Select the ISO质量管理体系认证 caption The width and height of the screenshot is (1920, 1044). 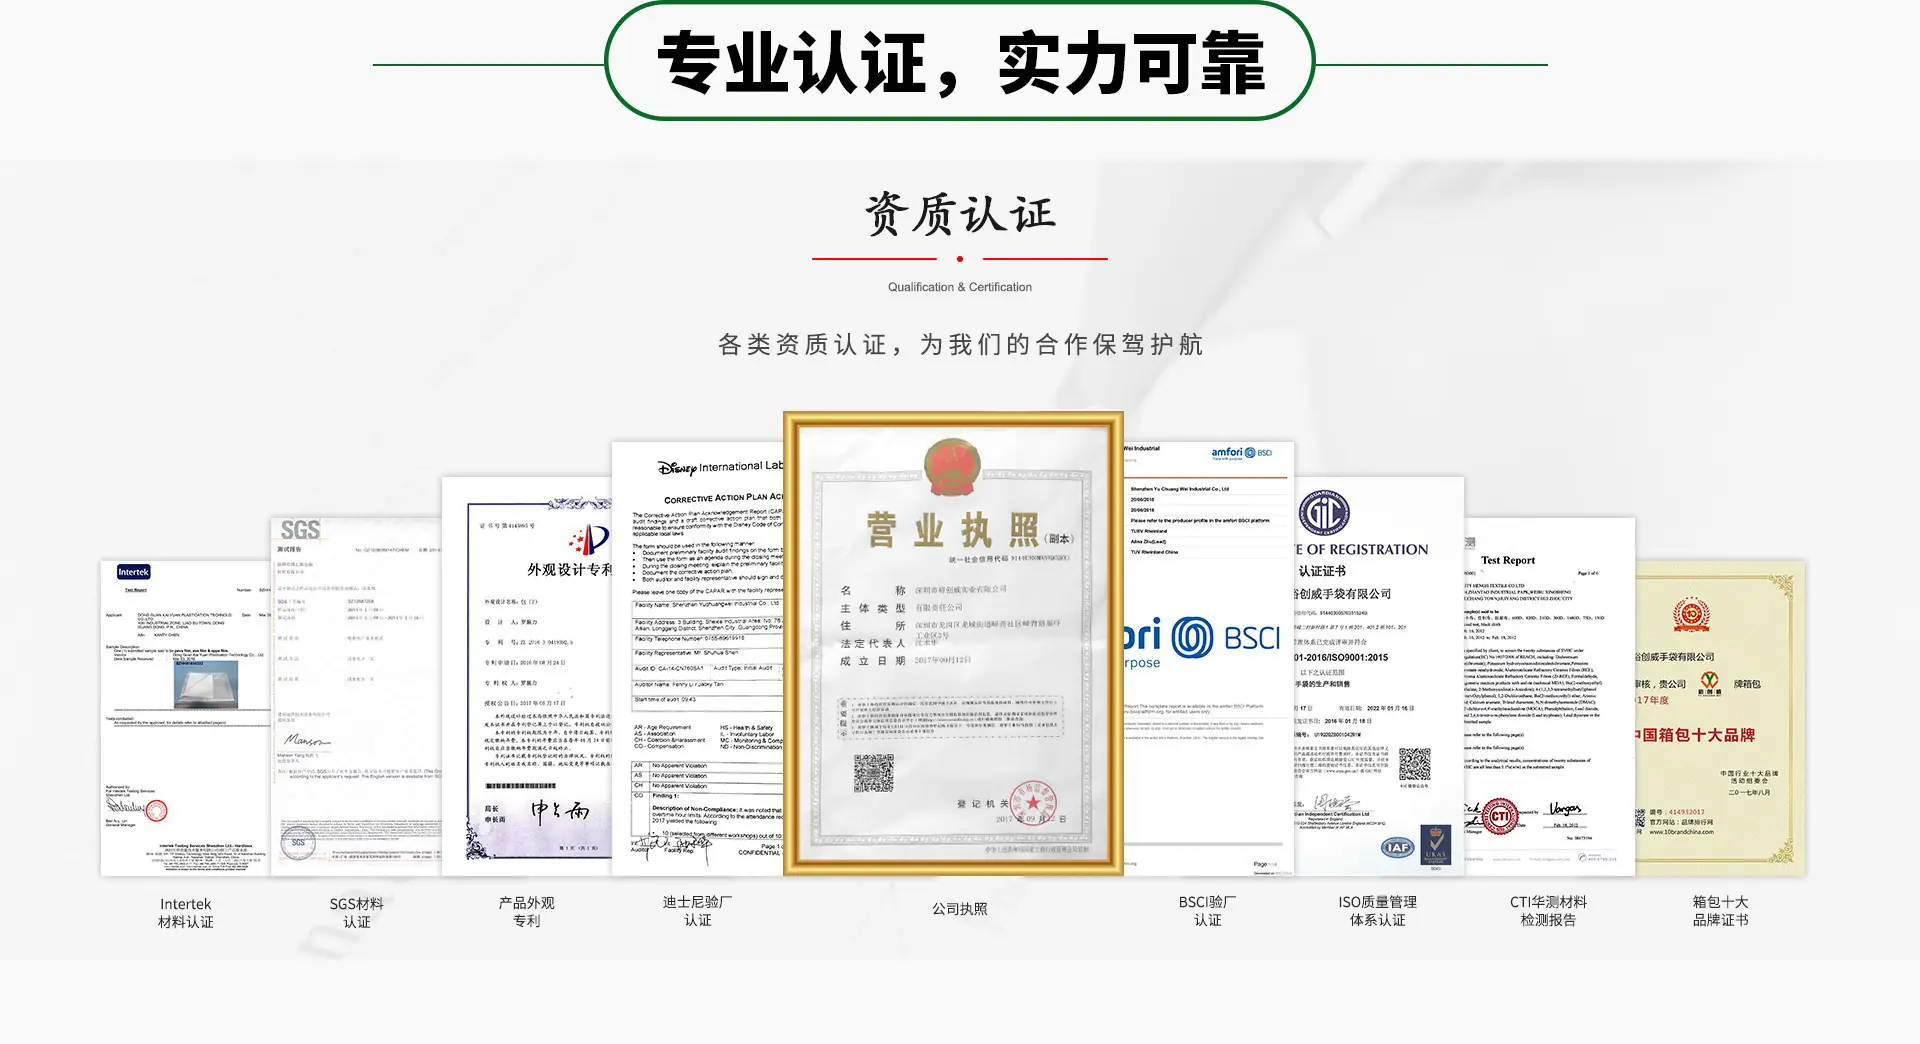pos(1378,911)
